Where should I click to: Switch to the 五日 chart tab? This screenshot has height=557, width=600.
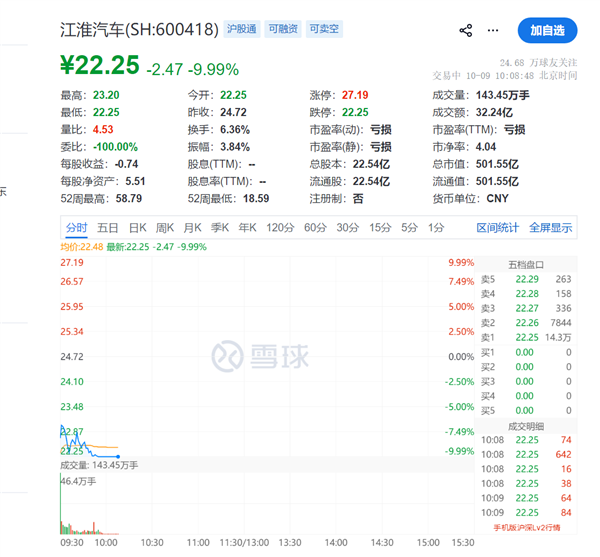tap(108, 228)
